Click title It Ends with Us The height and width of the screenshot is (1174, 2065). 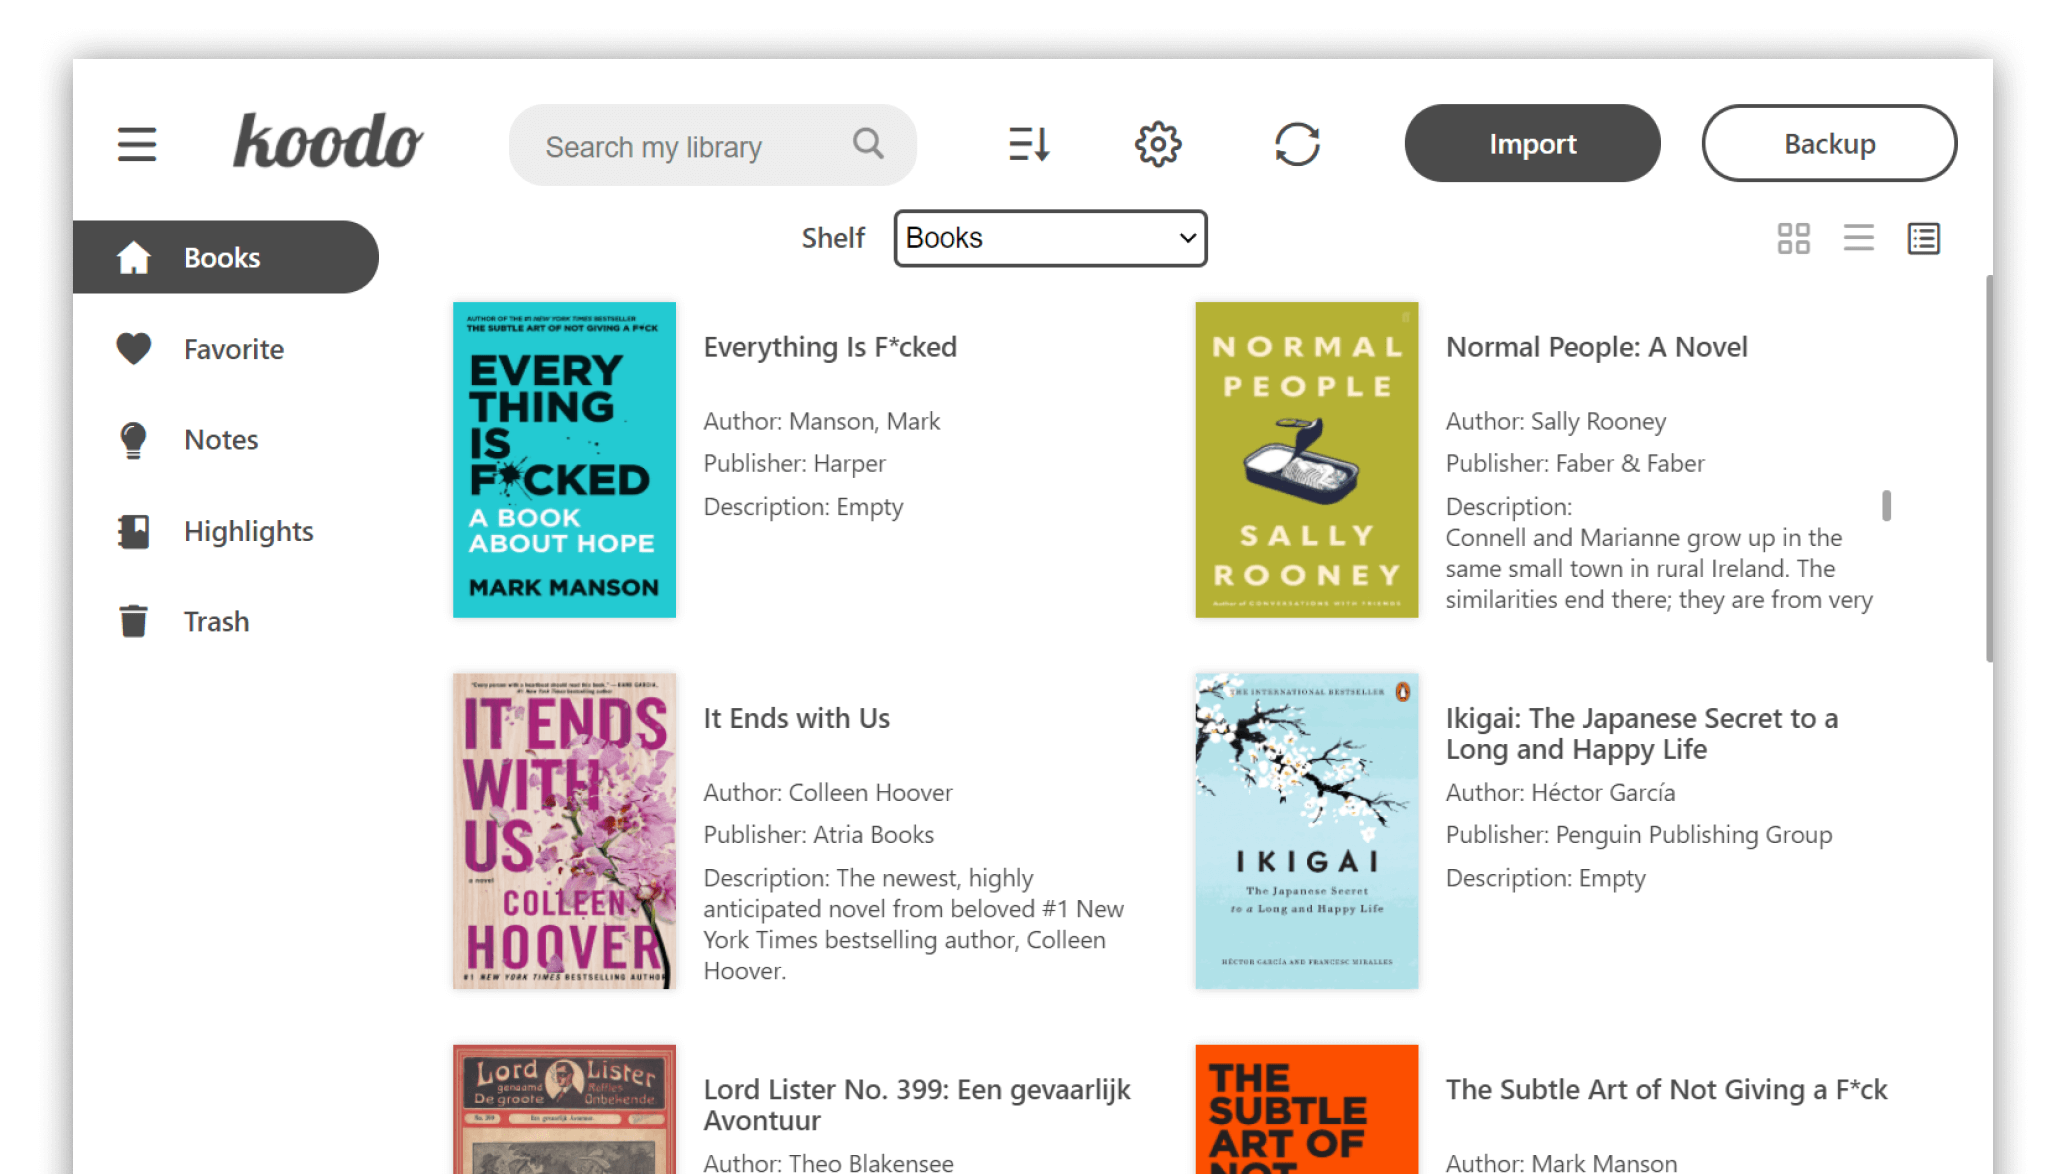coord(797,718)
